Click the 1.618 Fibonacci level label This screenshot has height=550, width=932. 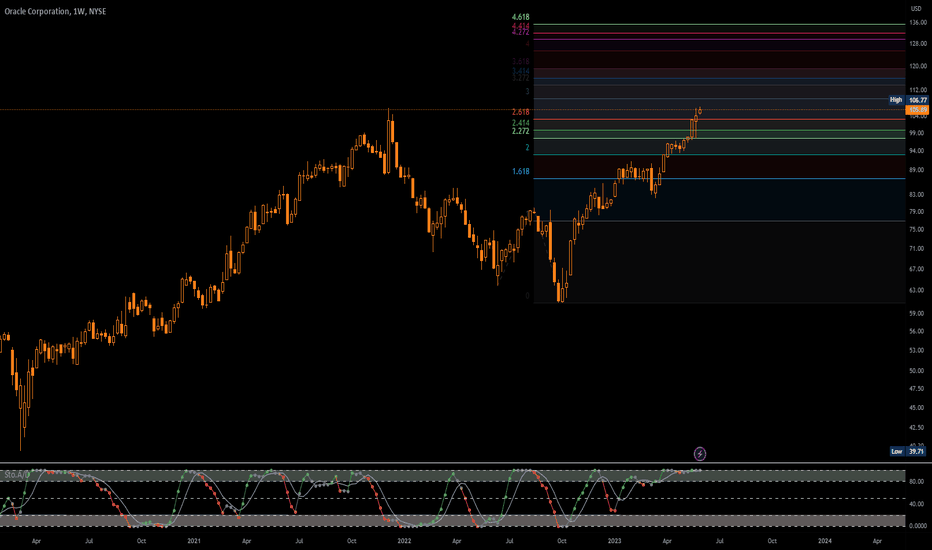click(x=520, y=171)
